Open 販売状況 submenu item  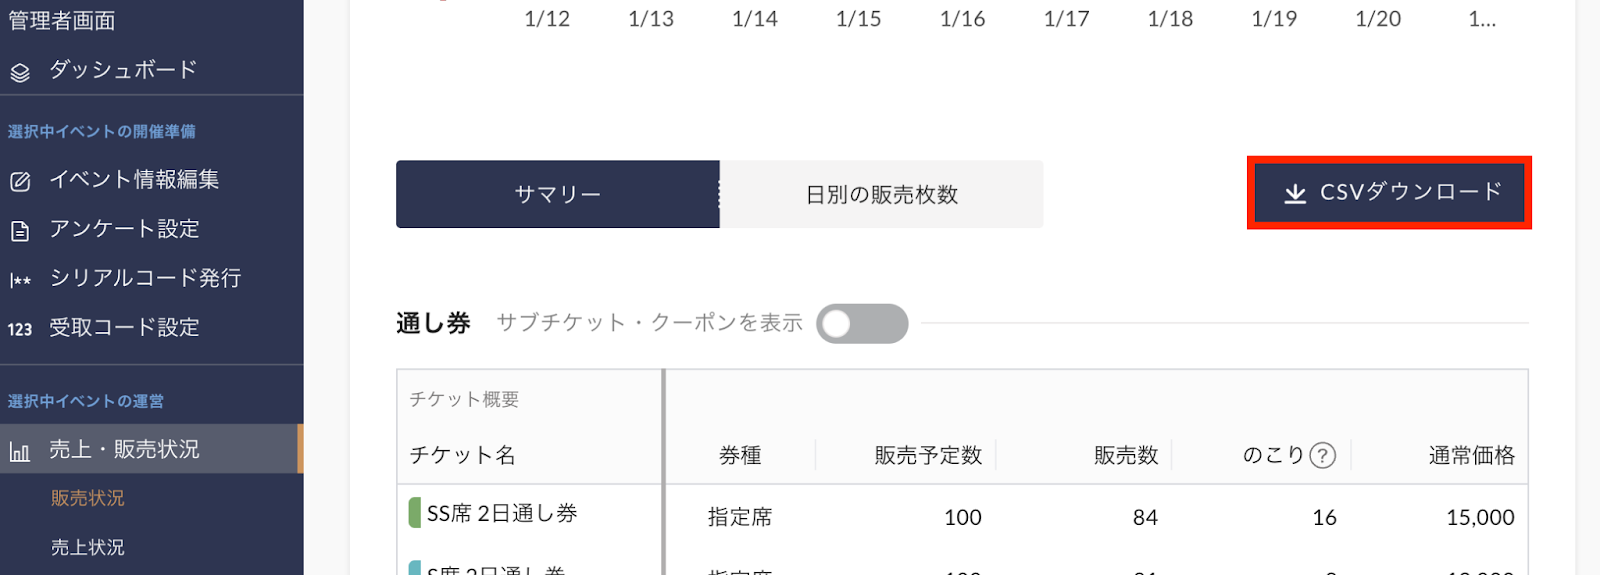88,498
